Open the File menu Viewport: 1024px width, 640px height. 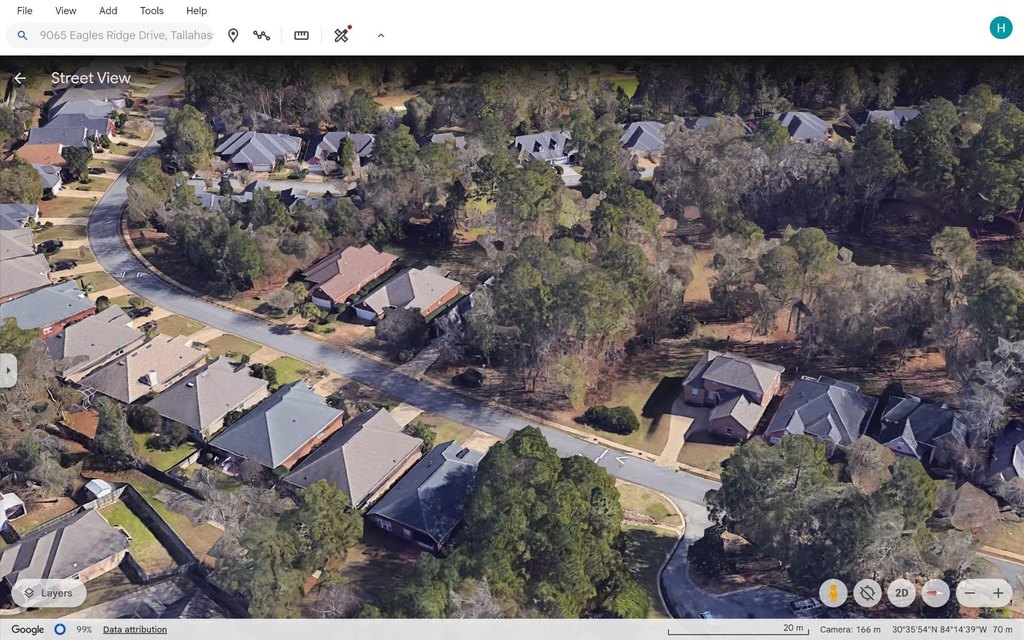25,11
